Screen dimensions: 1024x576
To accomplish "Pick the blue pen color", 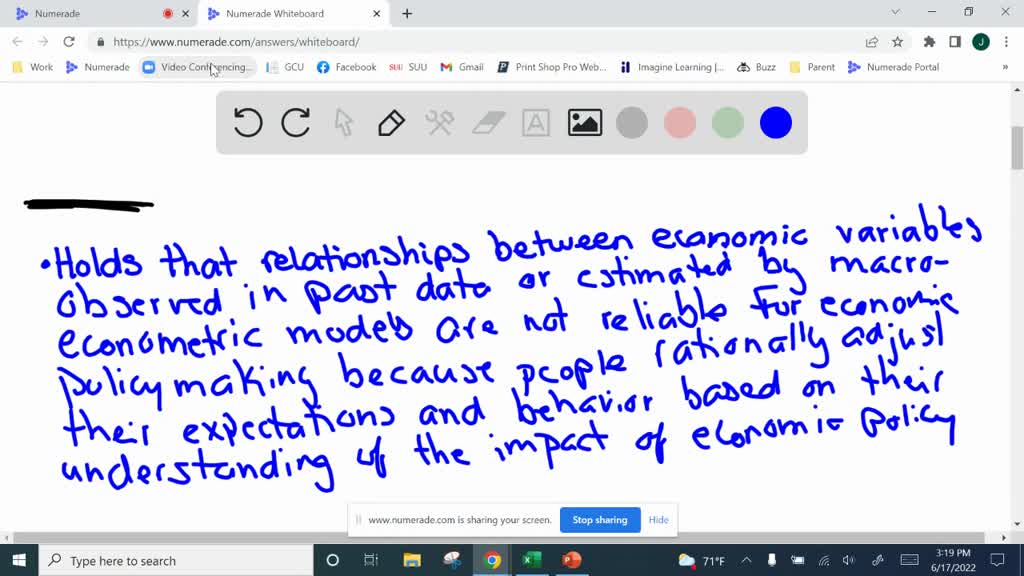I will tap(776, 123).
